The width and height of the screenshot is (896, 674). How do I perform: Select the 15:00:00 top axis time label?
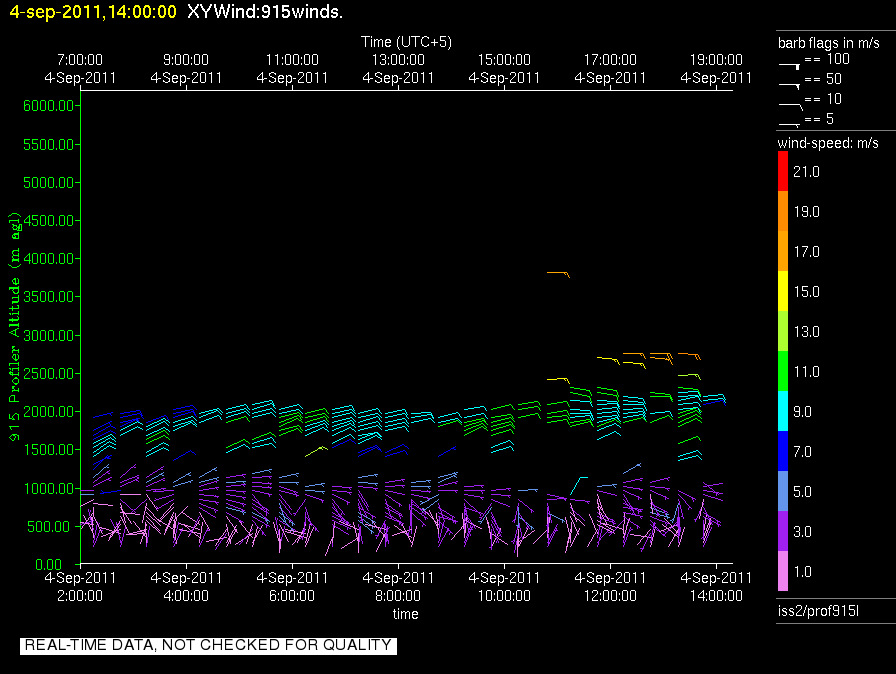point(504,60)
